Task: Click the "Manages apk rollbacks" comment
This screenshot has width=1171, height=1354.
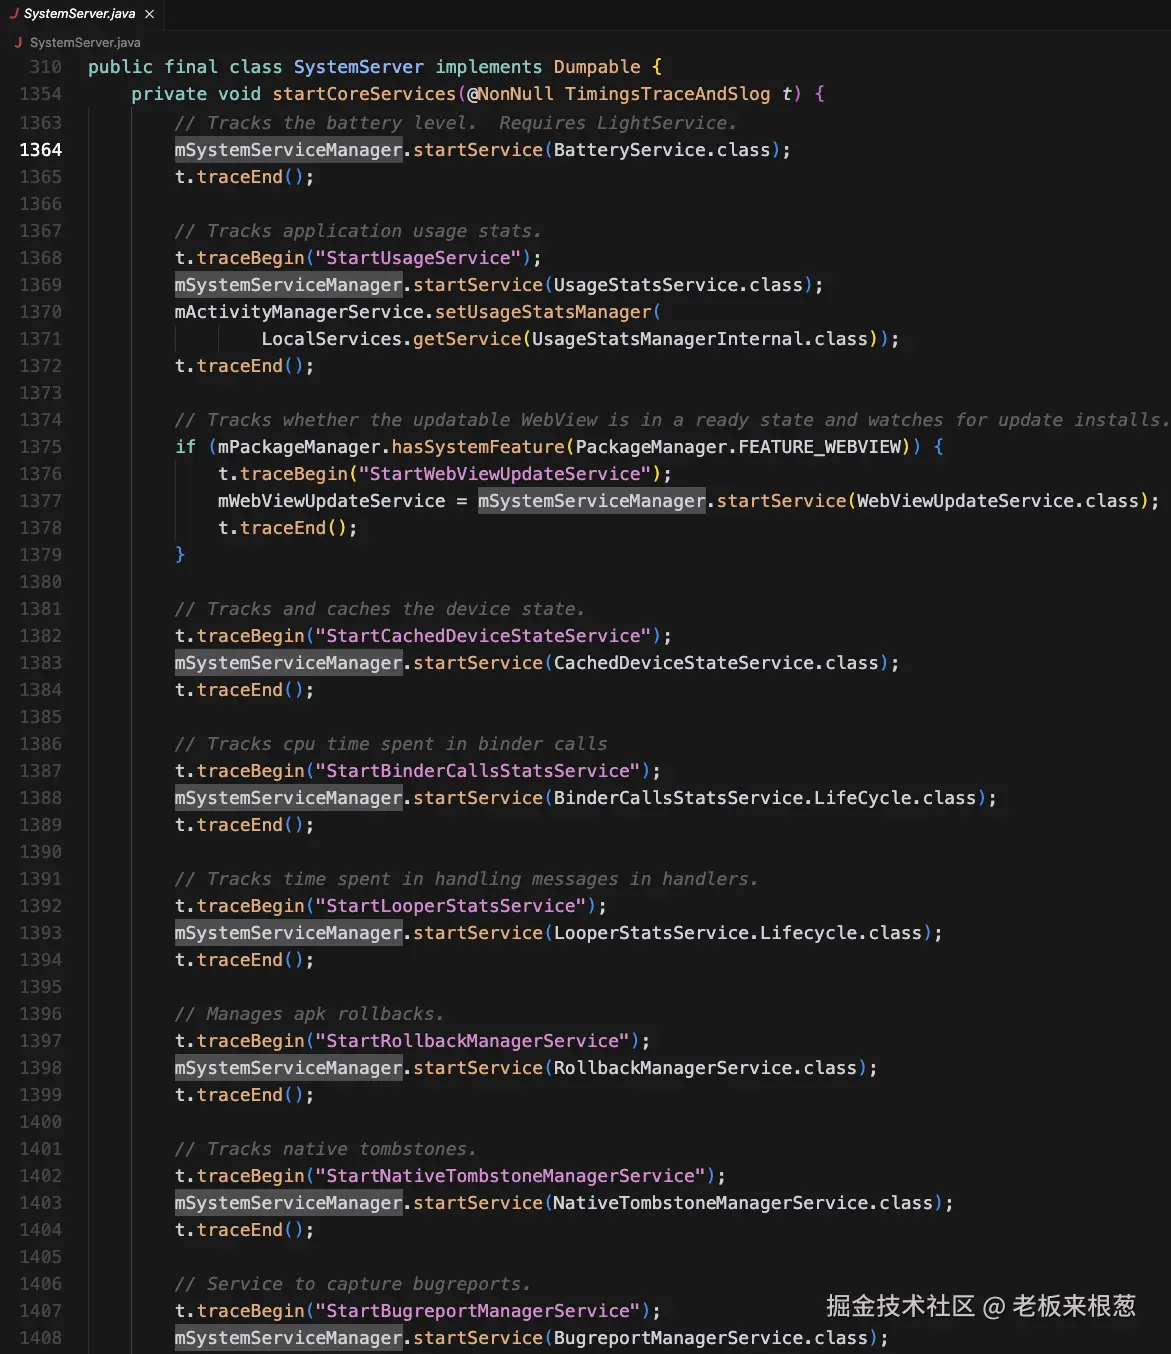Action: tap(309, 1014)
